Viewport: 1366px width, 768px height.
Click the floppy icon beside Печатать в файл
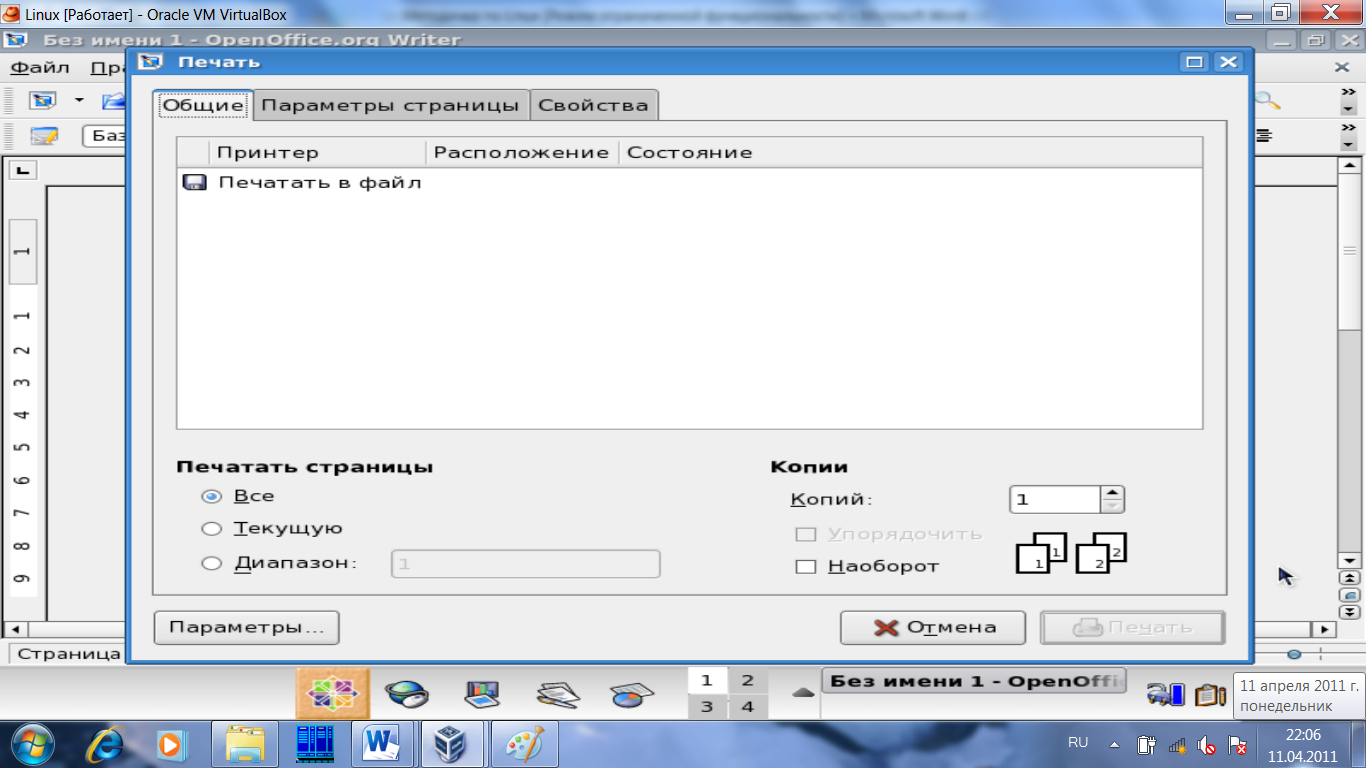194,182
